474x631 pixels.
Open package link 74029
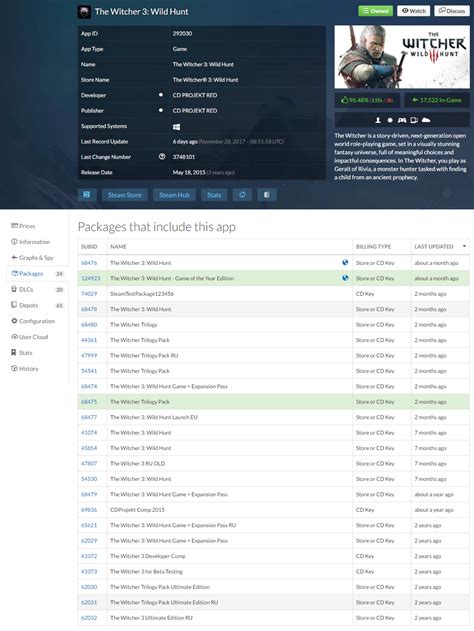point(89,294)
